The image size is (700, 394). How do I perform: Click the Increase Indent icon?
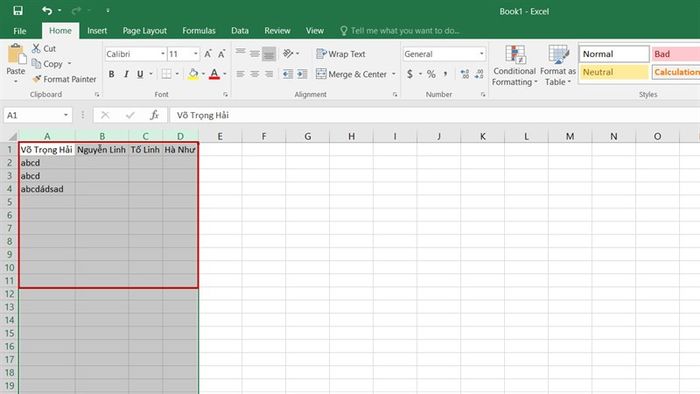tap(302, 74)
